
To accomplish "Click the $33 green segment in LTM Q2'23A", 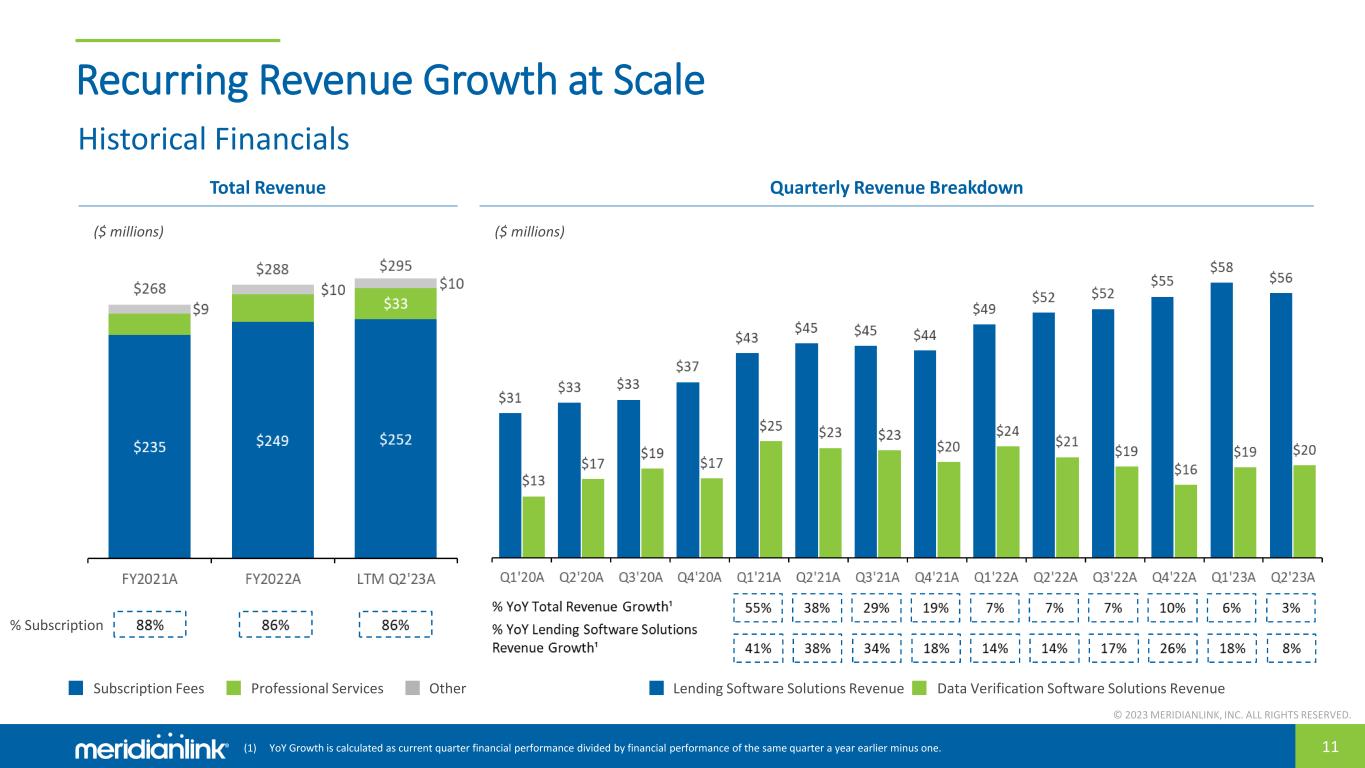I will [x=396, y=303].
